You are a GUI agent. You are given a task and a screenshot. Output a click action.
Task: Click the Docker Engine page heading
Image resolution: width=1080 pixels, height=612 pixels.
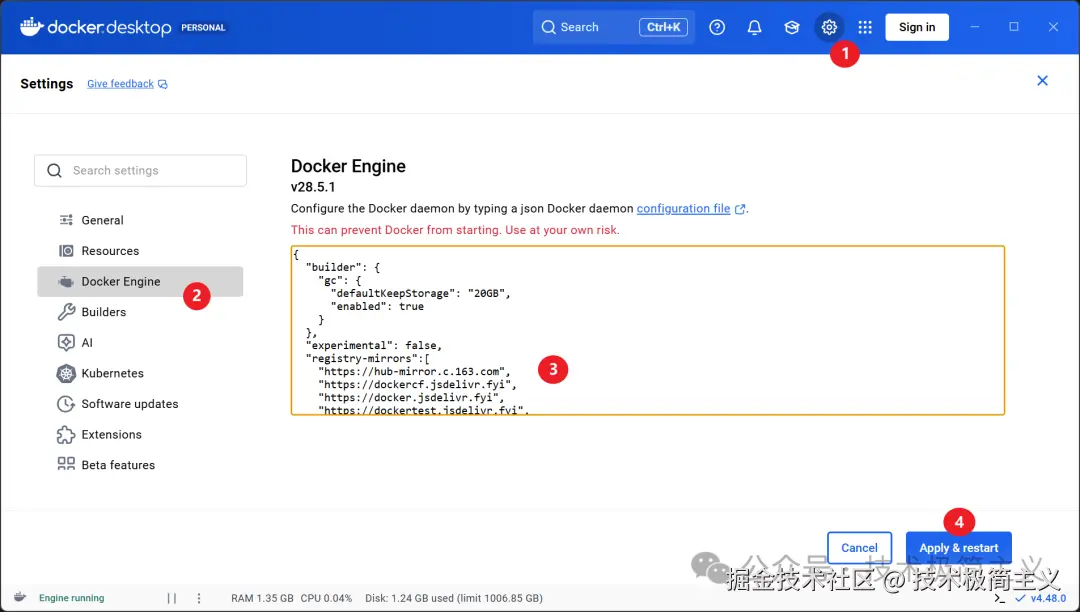(x=349, y=166)
